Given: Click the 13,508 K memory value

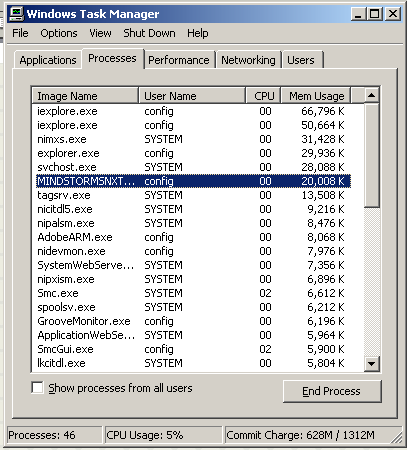Looking at the screenshot, I should [323, 195].
